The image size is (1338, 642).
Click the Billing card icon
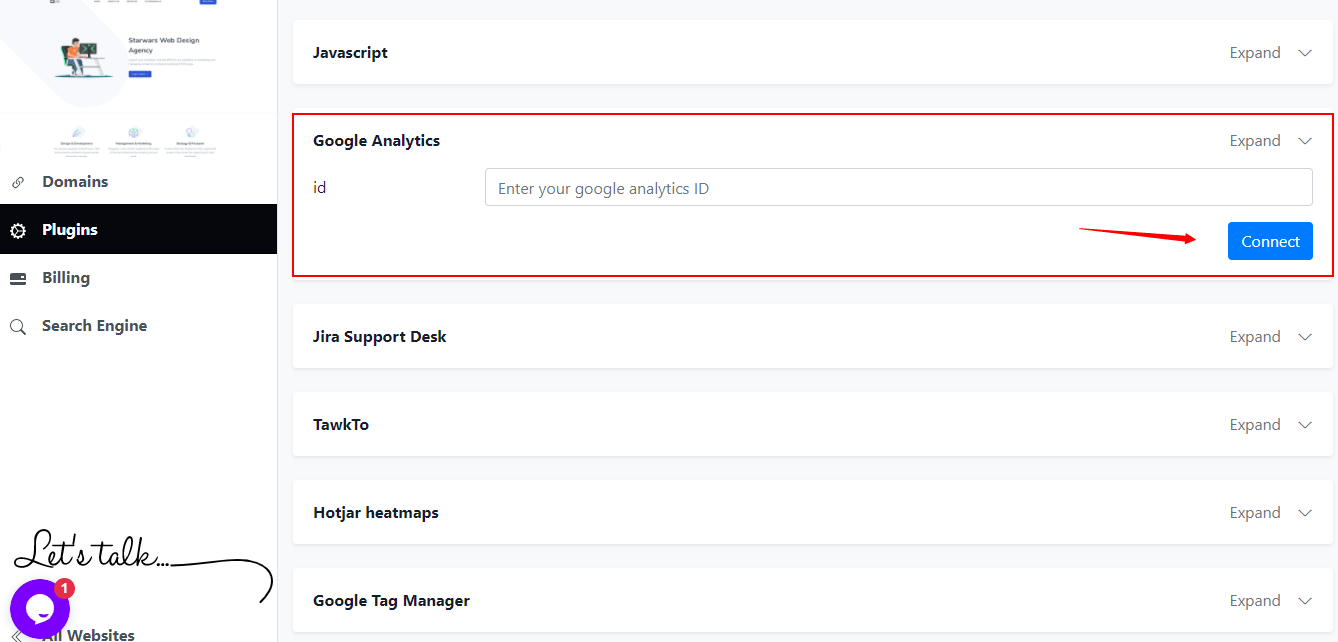pyautogui.click(x=18, y=278)
